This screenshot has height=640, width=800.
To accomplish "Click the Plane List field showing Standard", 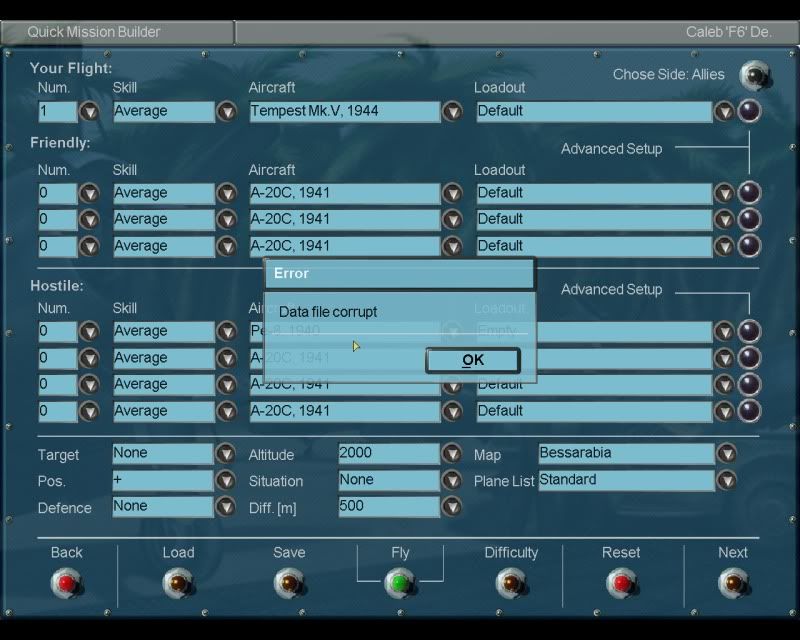I will tap(626, 480).
